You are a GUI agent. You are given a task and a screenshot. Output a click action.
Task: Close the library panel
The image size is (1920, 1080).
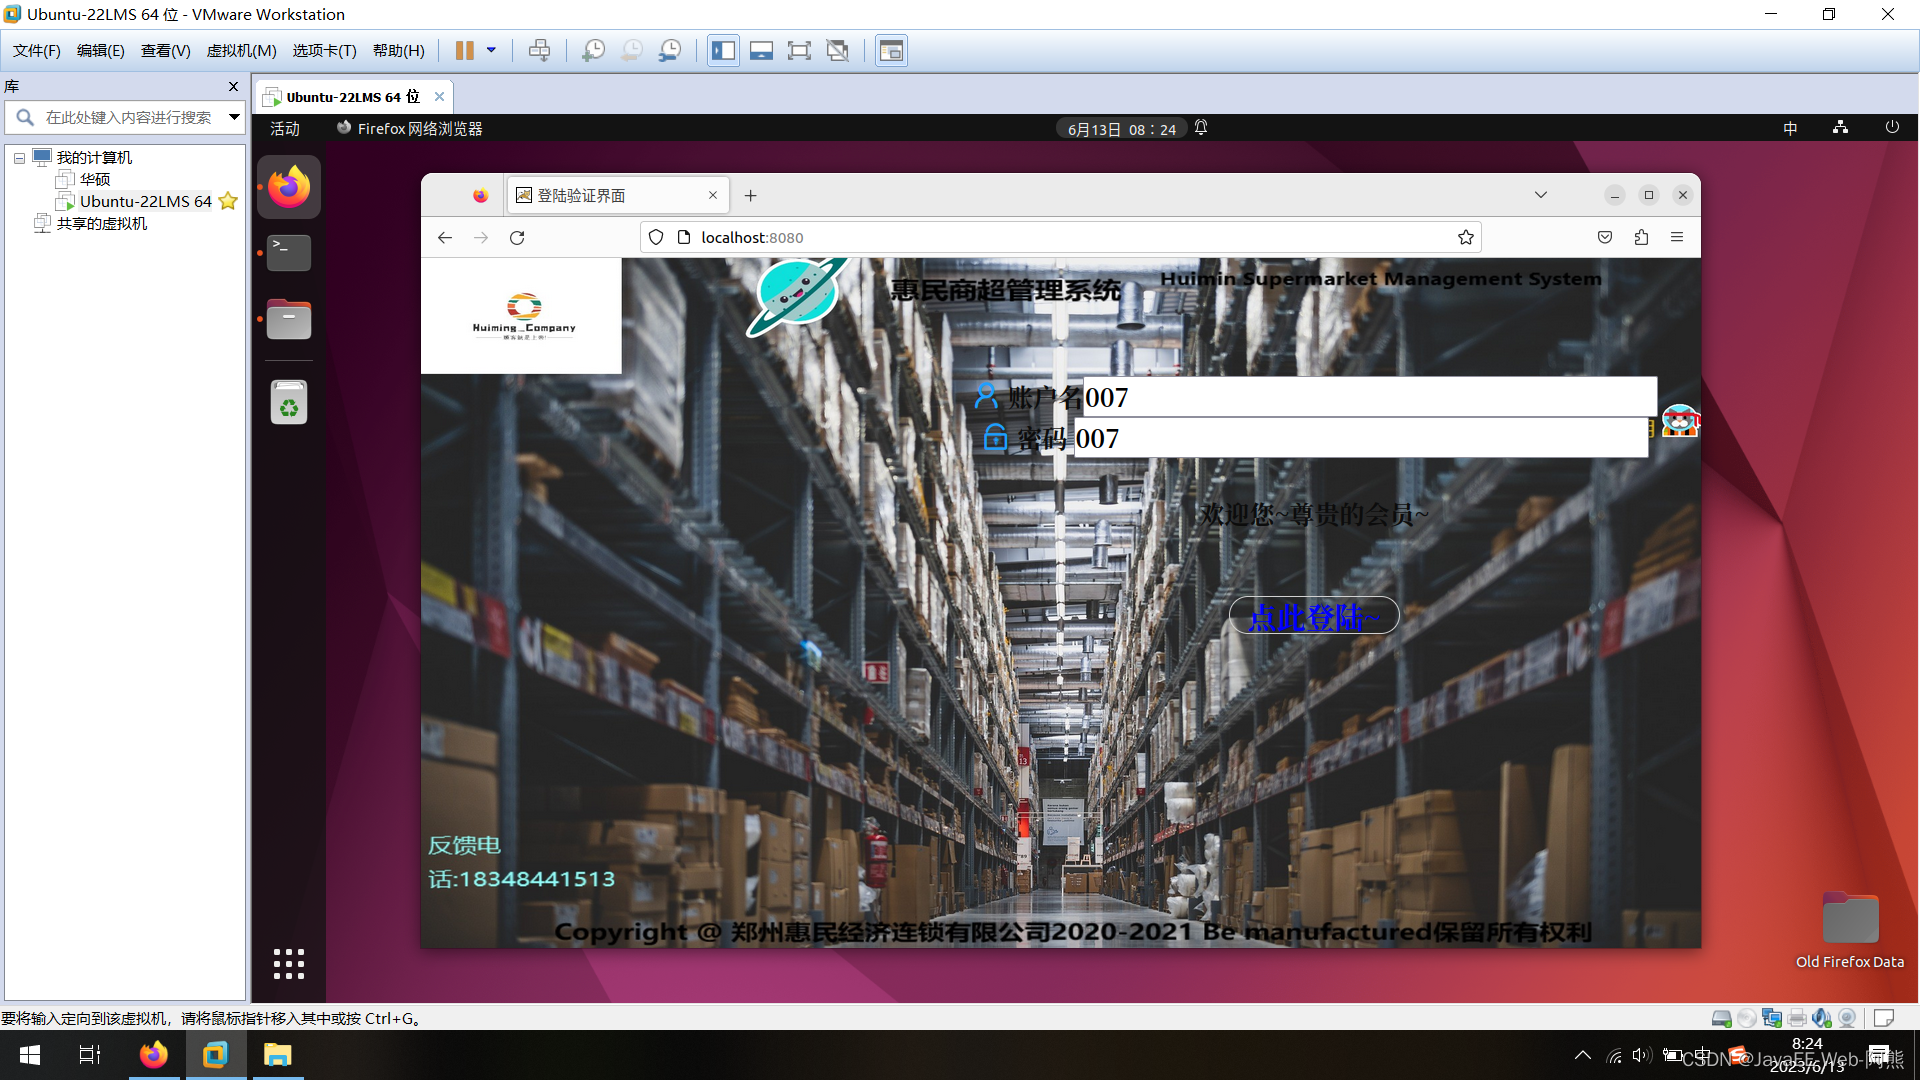(x=233, y=86)
